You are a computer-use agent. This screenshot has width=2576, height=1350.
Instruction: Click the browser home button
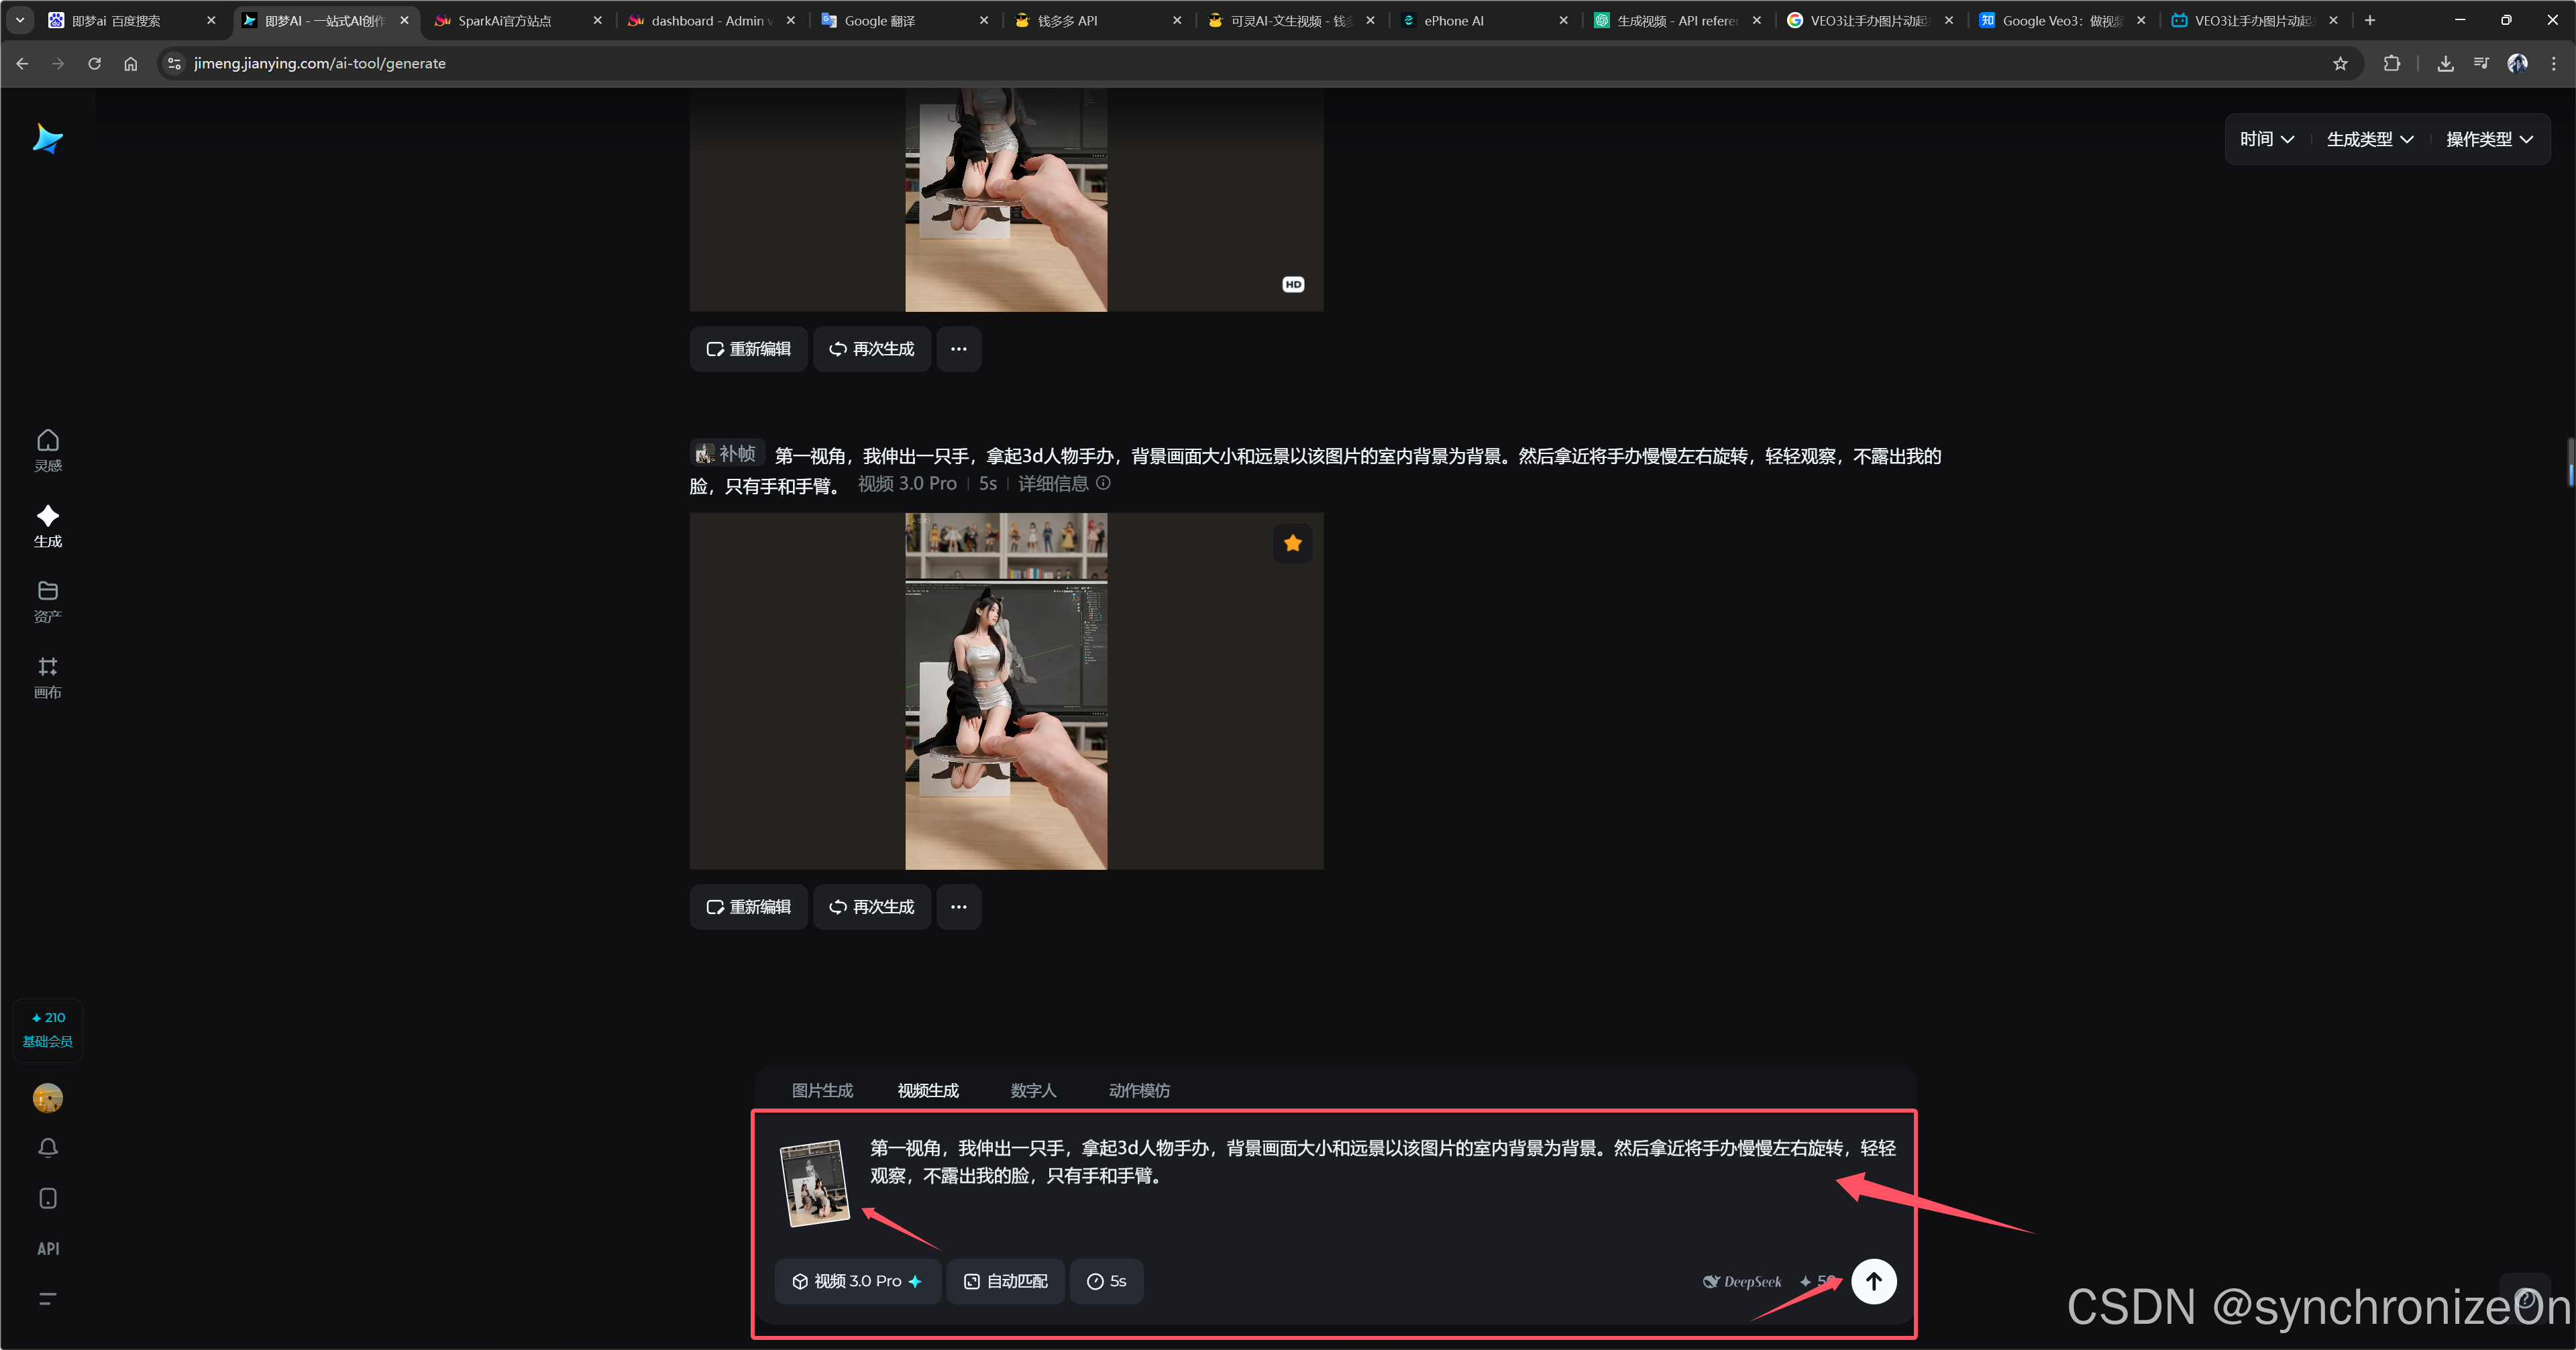[x=130, y=63]
